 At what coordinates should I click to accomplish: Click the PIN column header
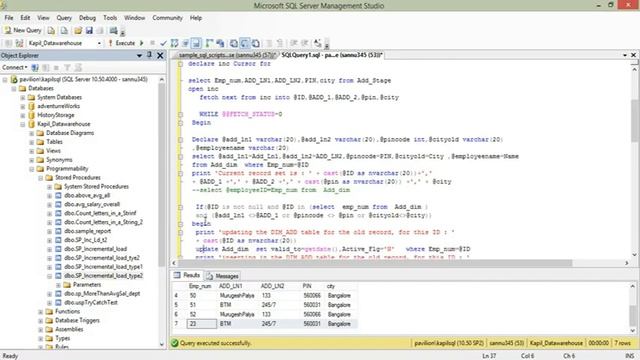307,287
